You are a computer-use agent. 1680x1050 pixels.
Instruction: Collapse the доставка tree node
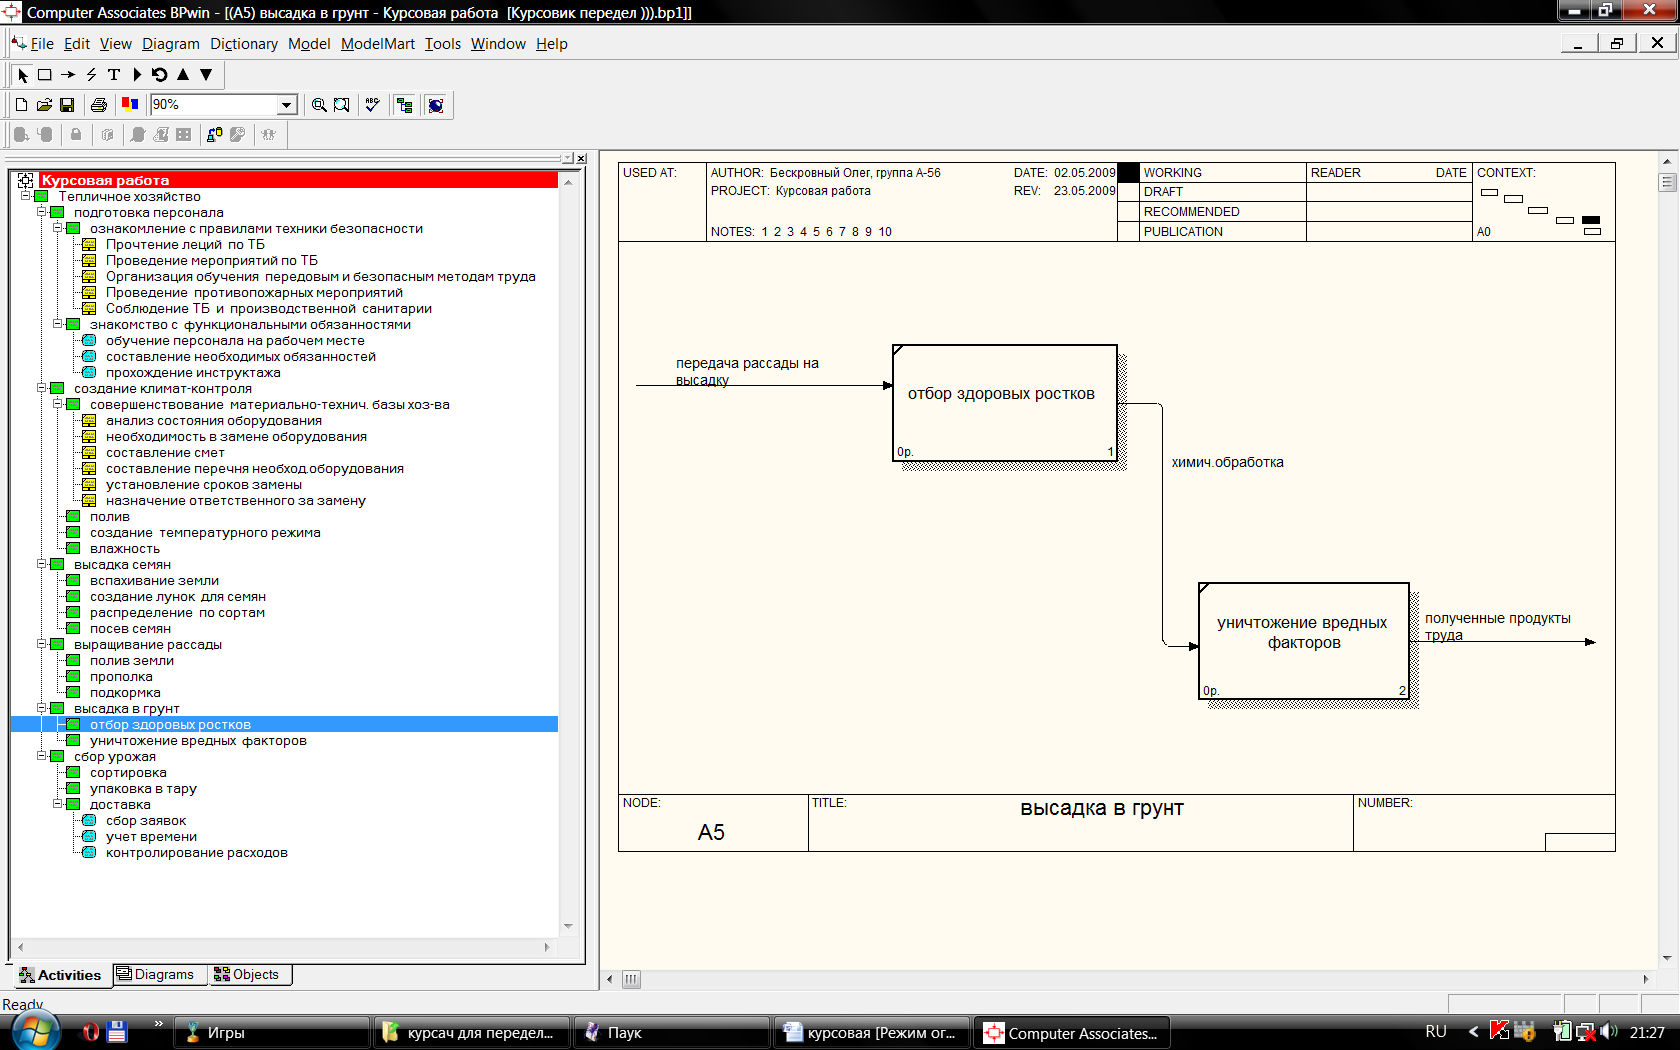(x=58, y=804)
